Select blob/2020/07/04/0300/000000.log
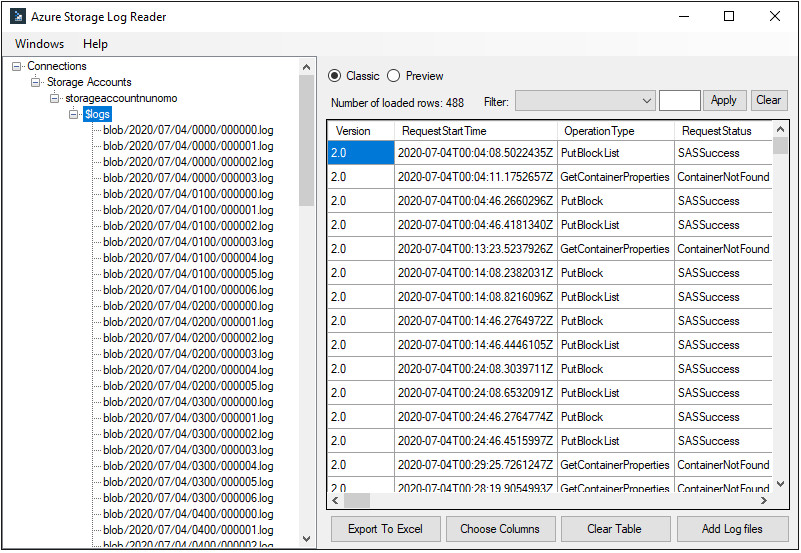This screenshot has height=553, width=801. pyautogui.click(x=188, y=402)
